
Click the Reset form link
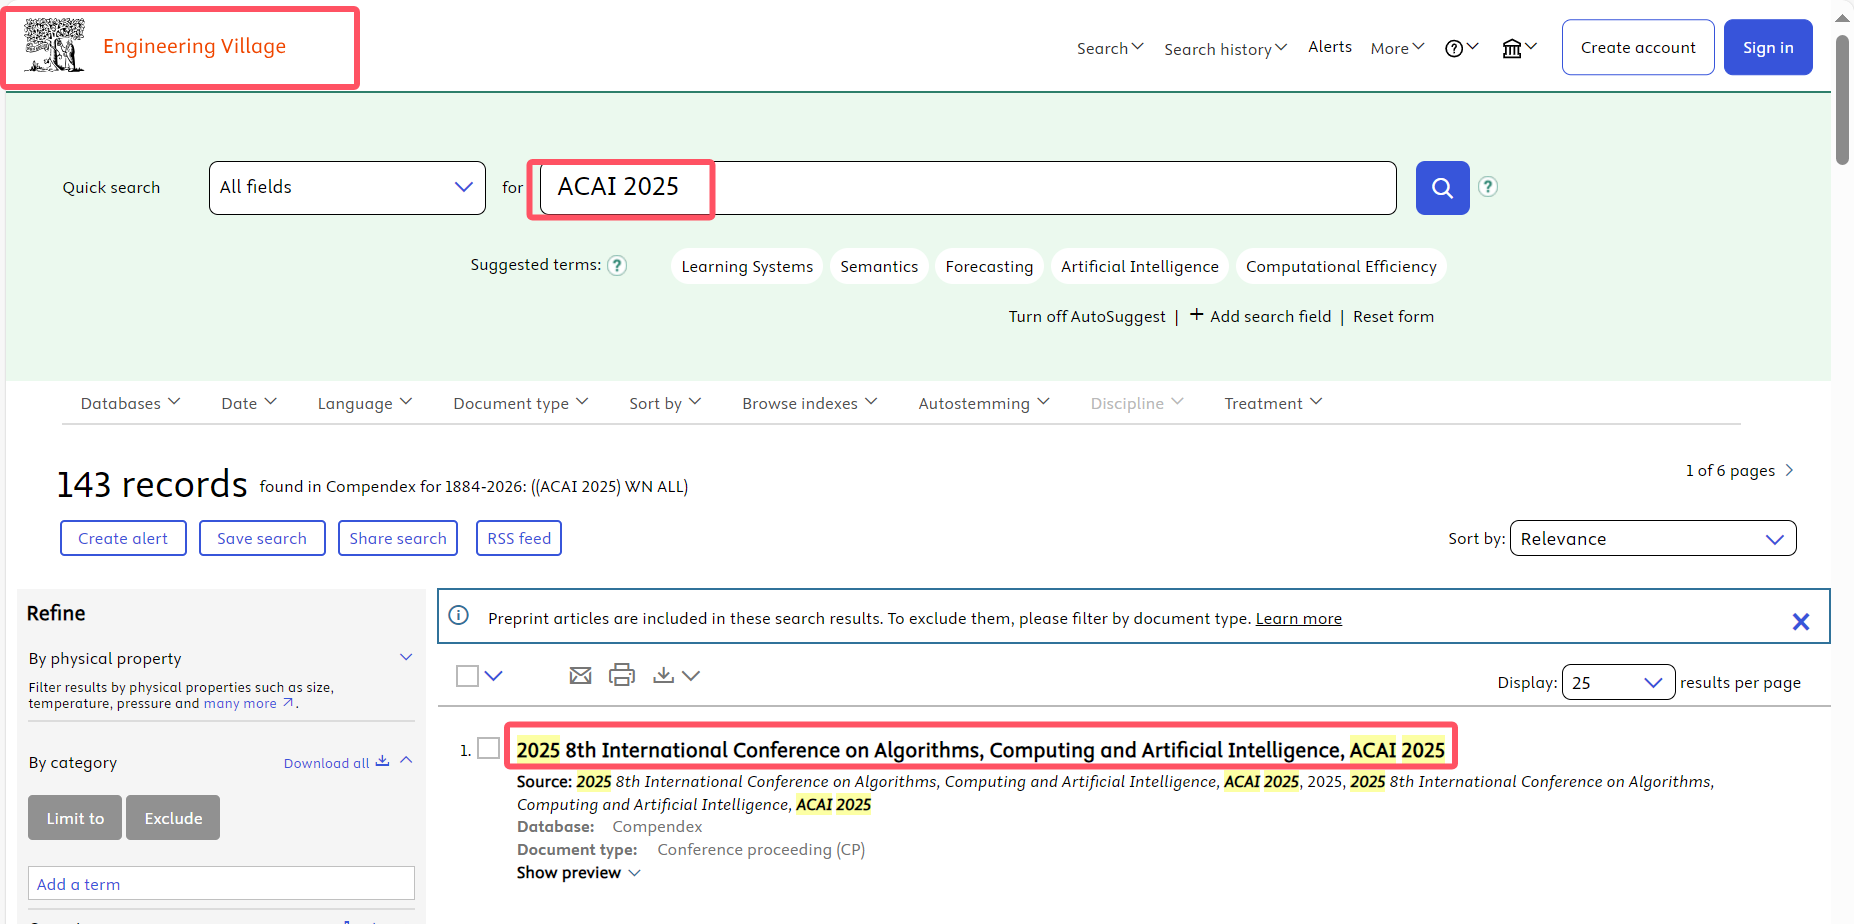click(x=1393, y=316)
